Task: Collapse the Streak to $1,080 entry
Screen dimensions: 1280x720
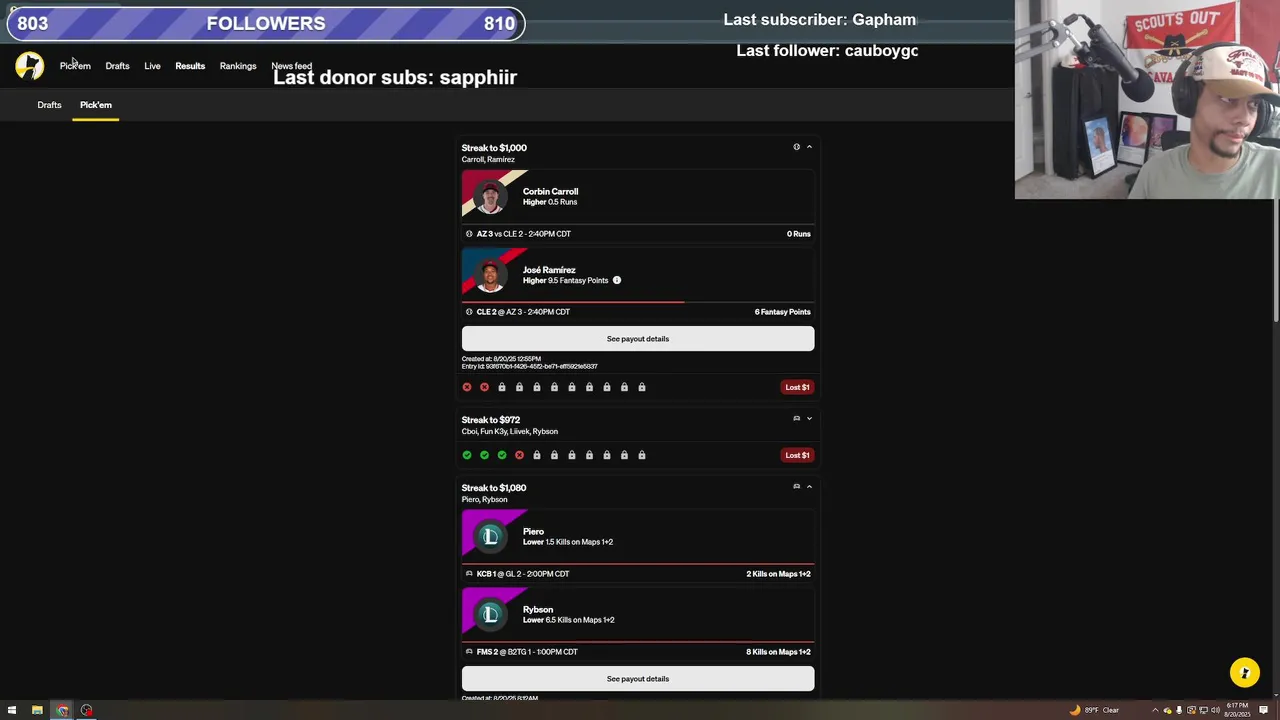Action: click(x=809, y=487)
